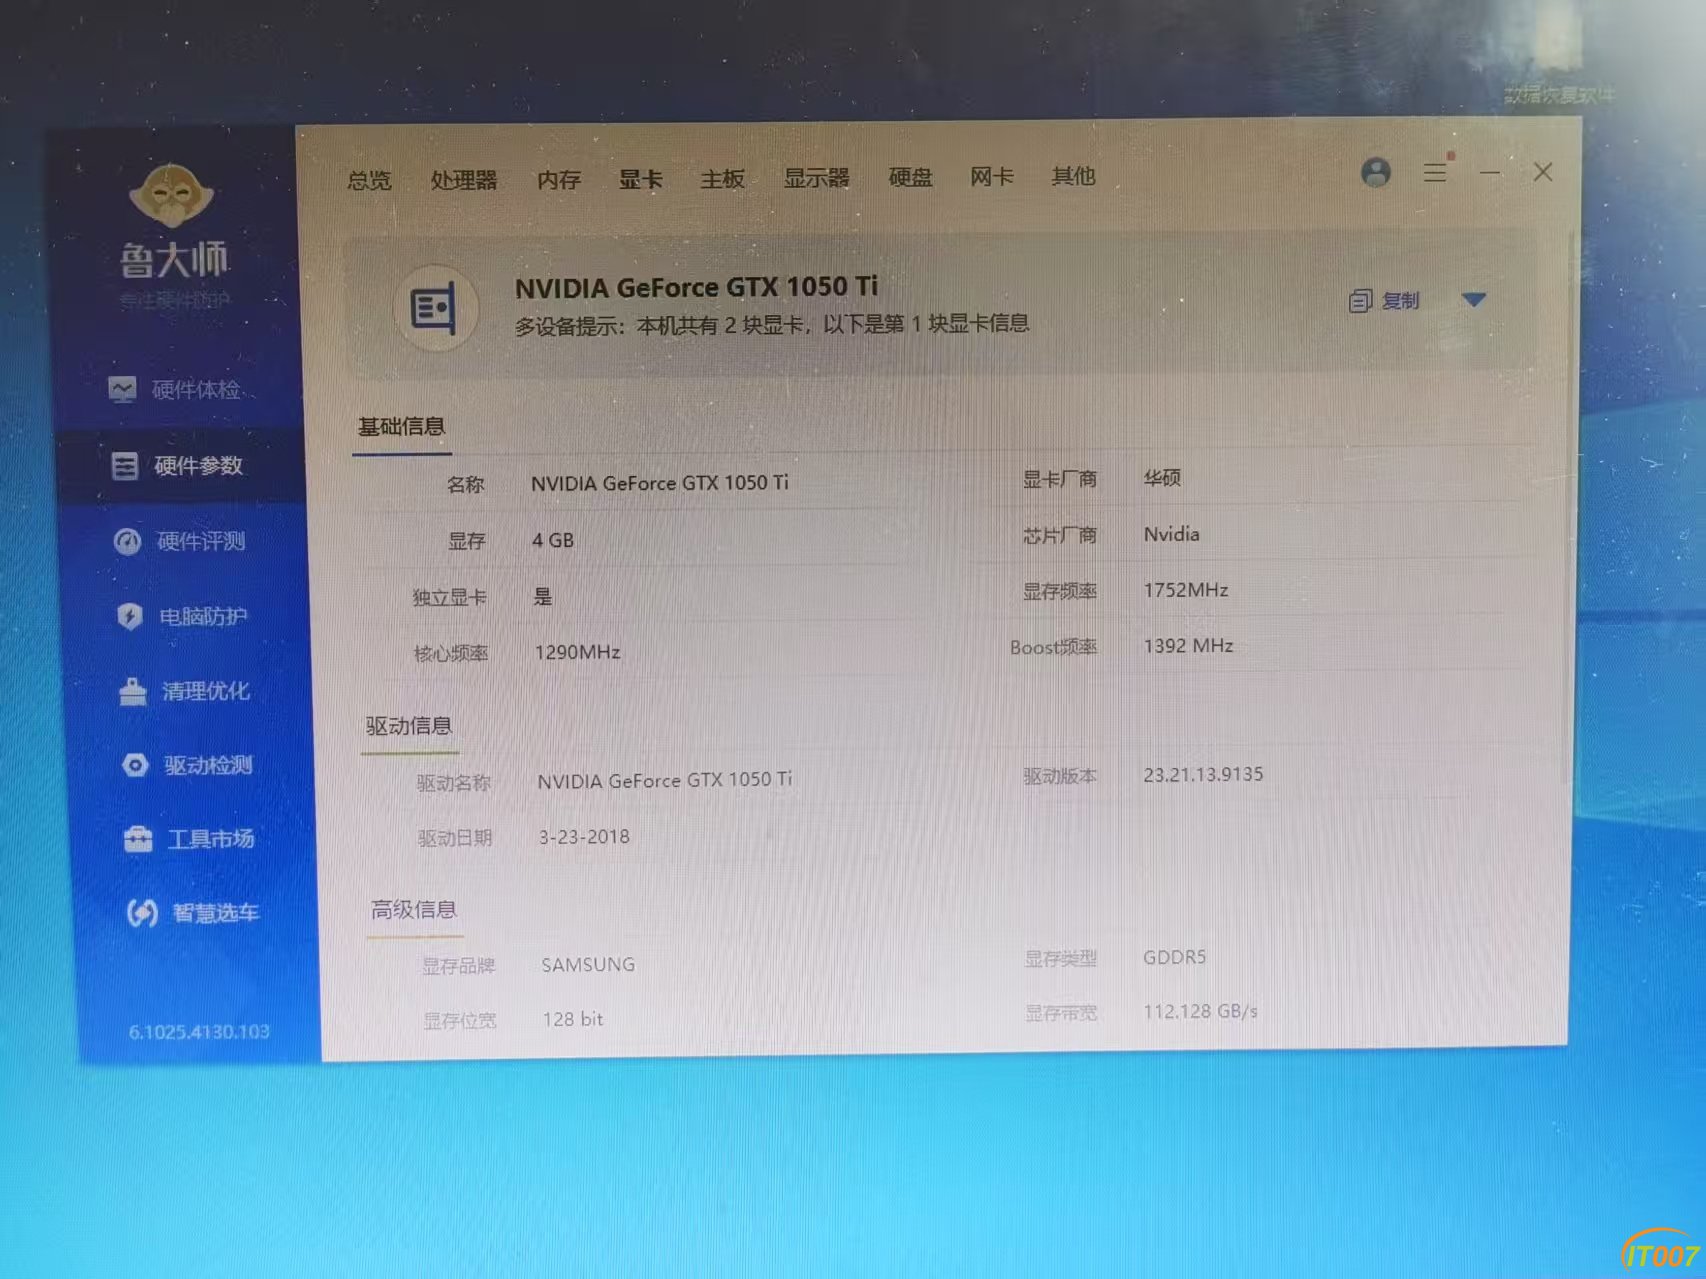
Task: Switch to the 处理器 processor tab
Action: click(464, 180)
